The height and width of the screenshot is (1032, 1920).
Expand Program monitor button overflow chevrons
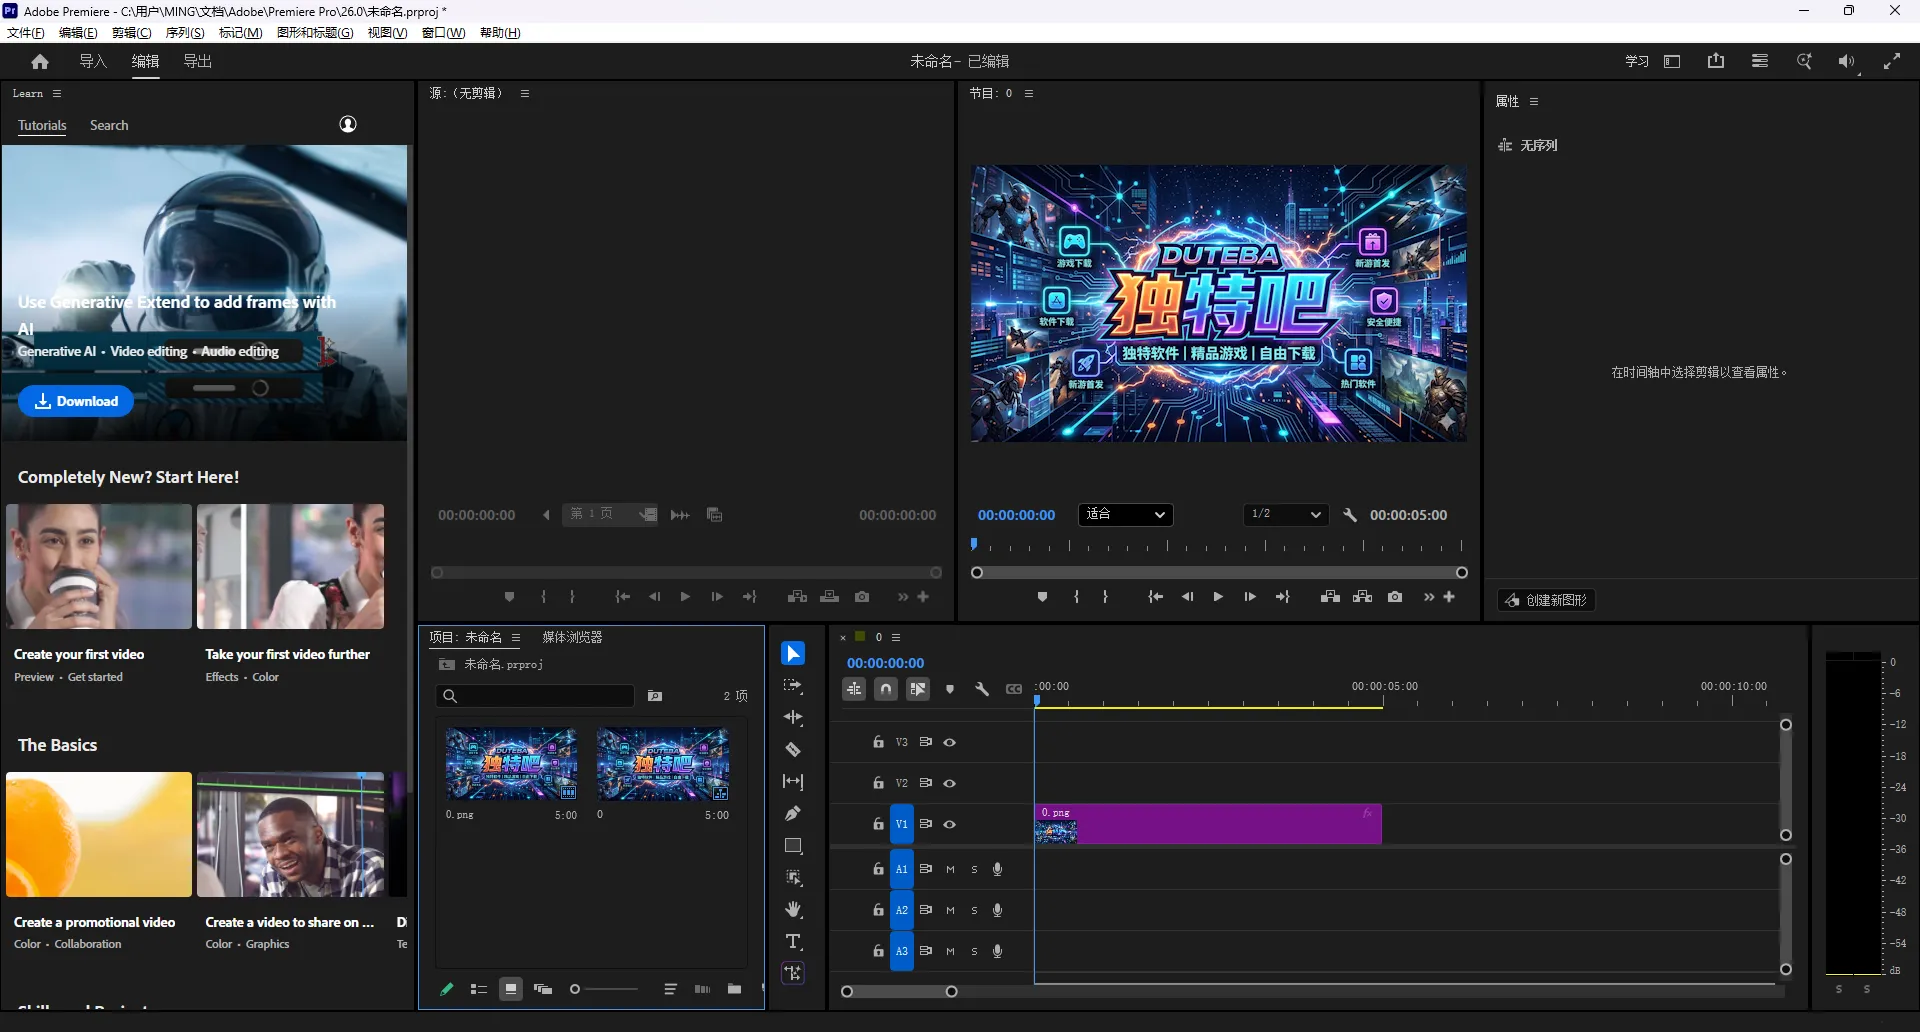tap(1429, 597)
